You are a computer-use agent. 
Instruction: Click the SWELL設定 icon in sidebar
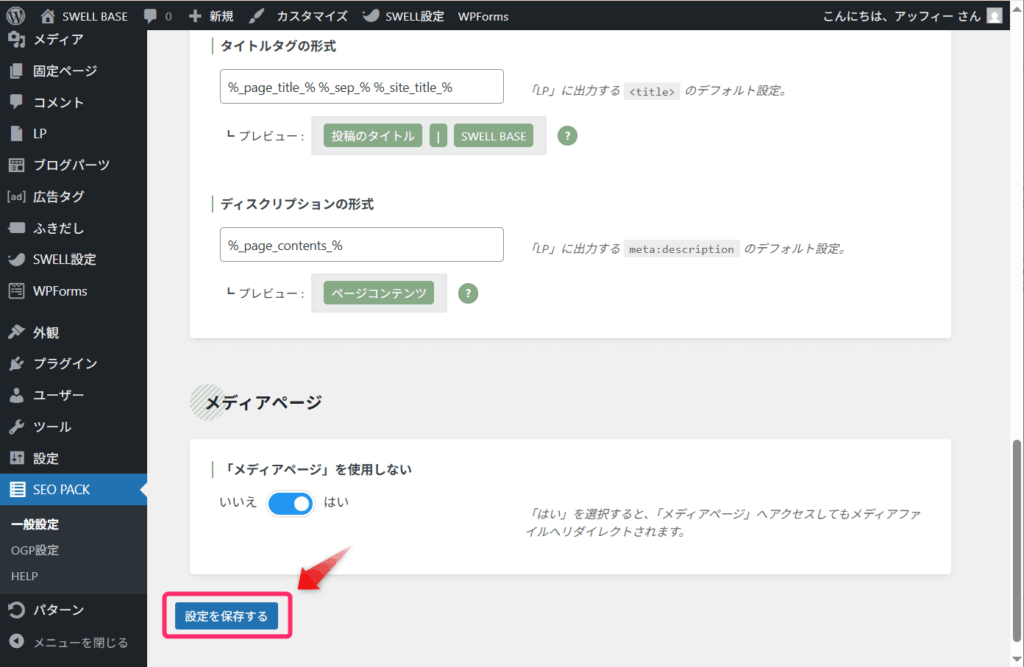click(16, 259)
